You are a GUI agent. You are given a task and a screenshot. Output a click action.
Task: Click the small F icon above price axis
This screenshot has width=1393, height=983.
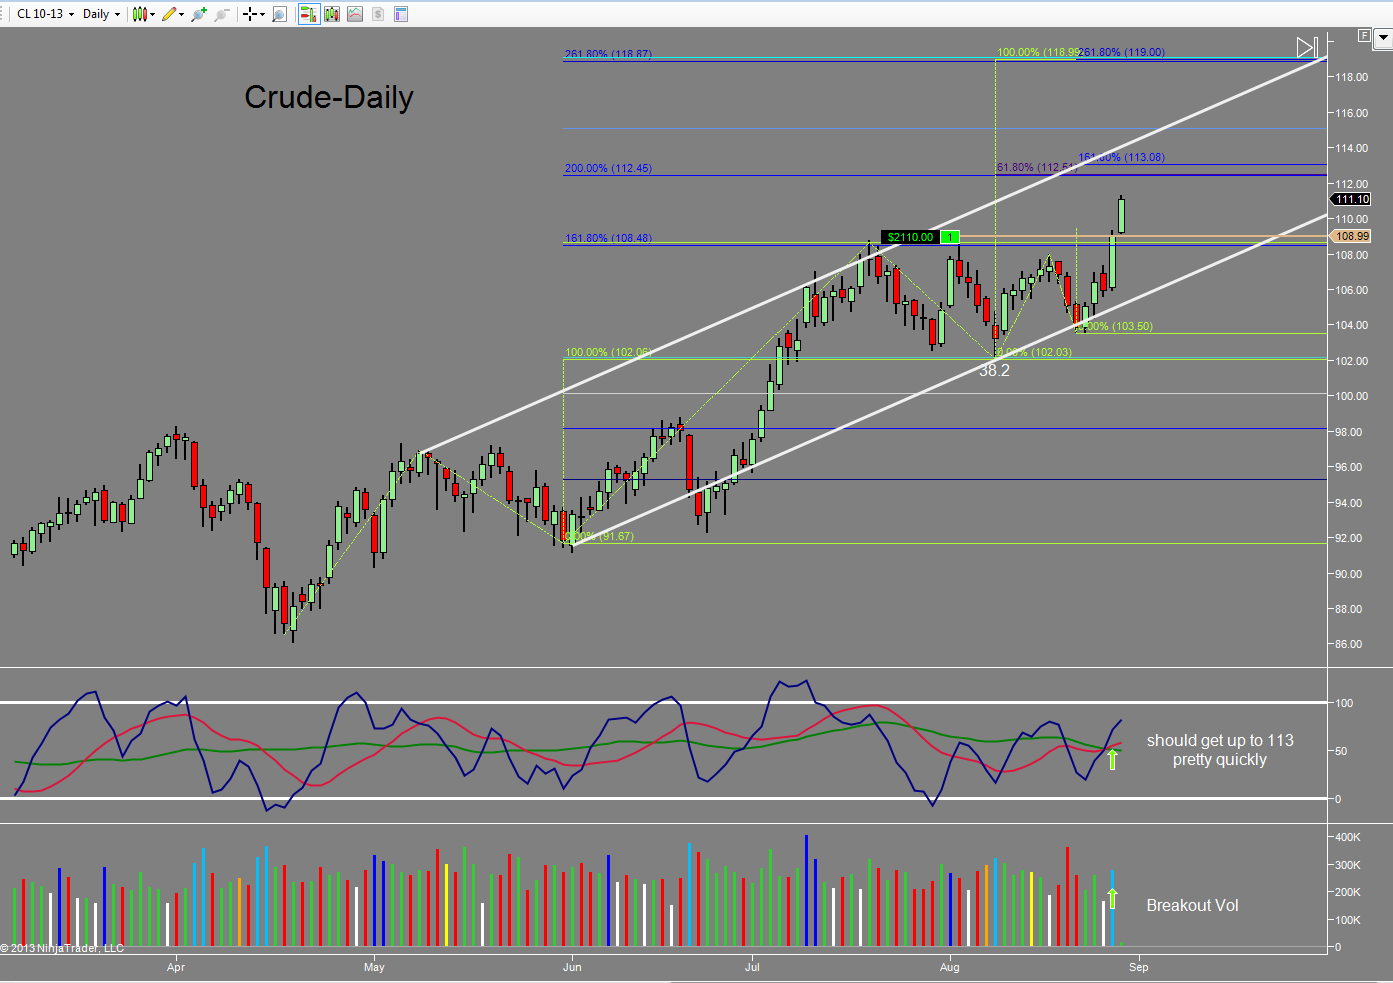1364,36
